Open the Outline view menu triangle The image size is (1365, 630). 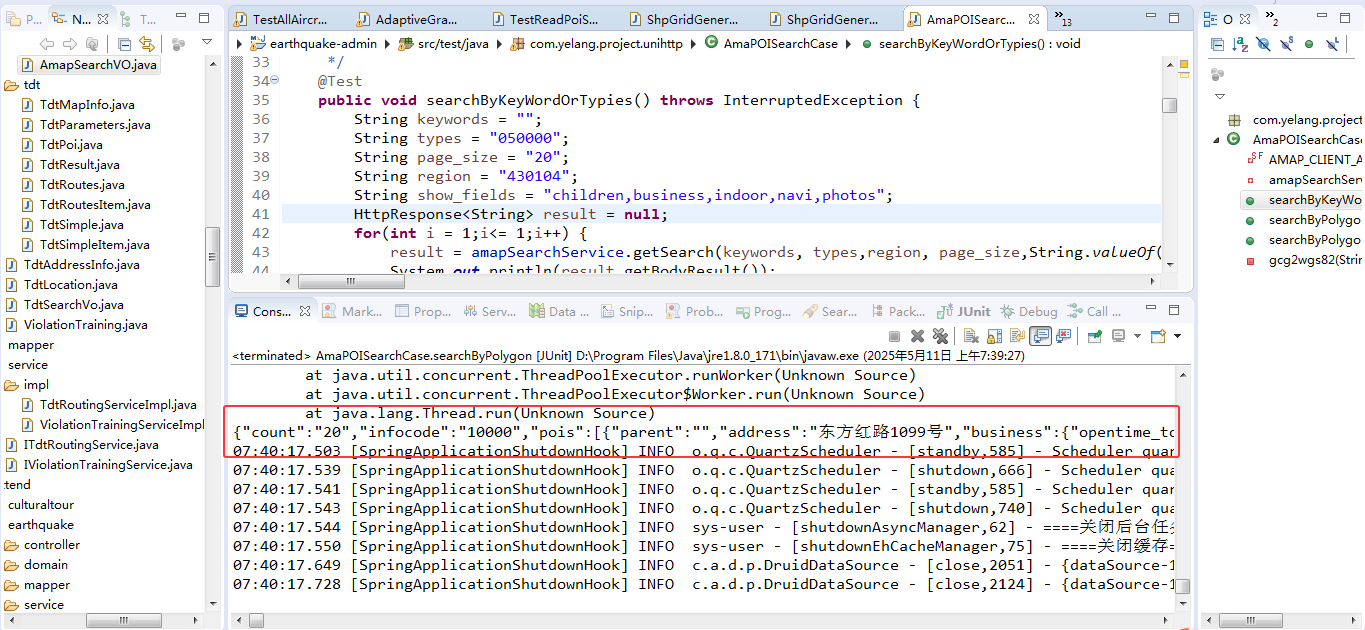[x=1220, y=96]
